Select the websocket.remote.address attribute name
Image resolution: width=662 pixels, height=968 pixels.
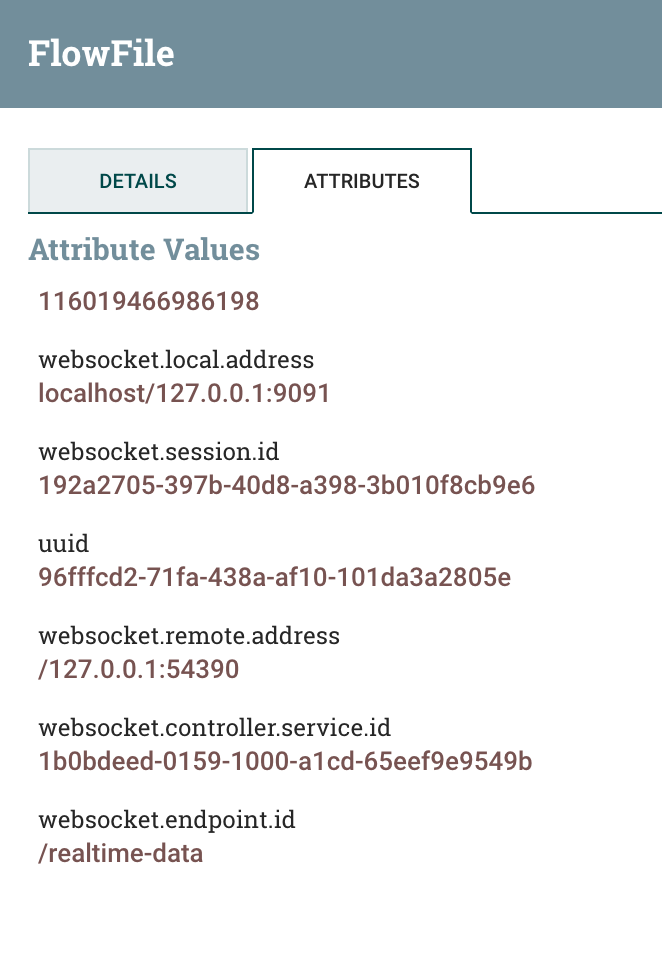[189, 636]
